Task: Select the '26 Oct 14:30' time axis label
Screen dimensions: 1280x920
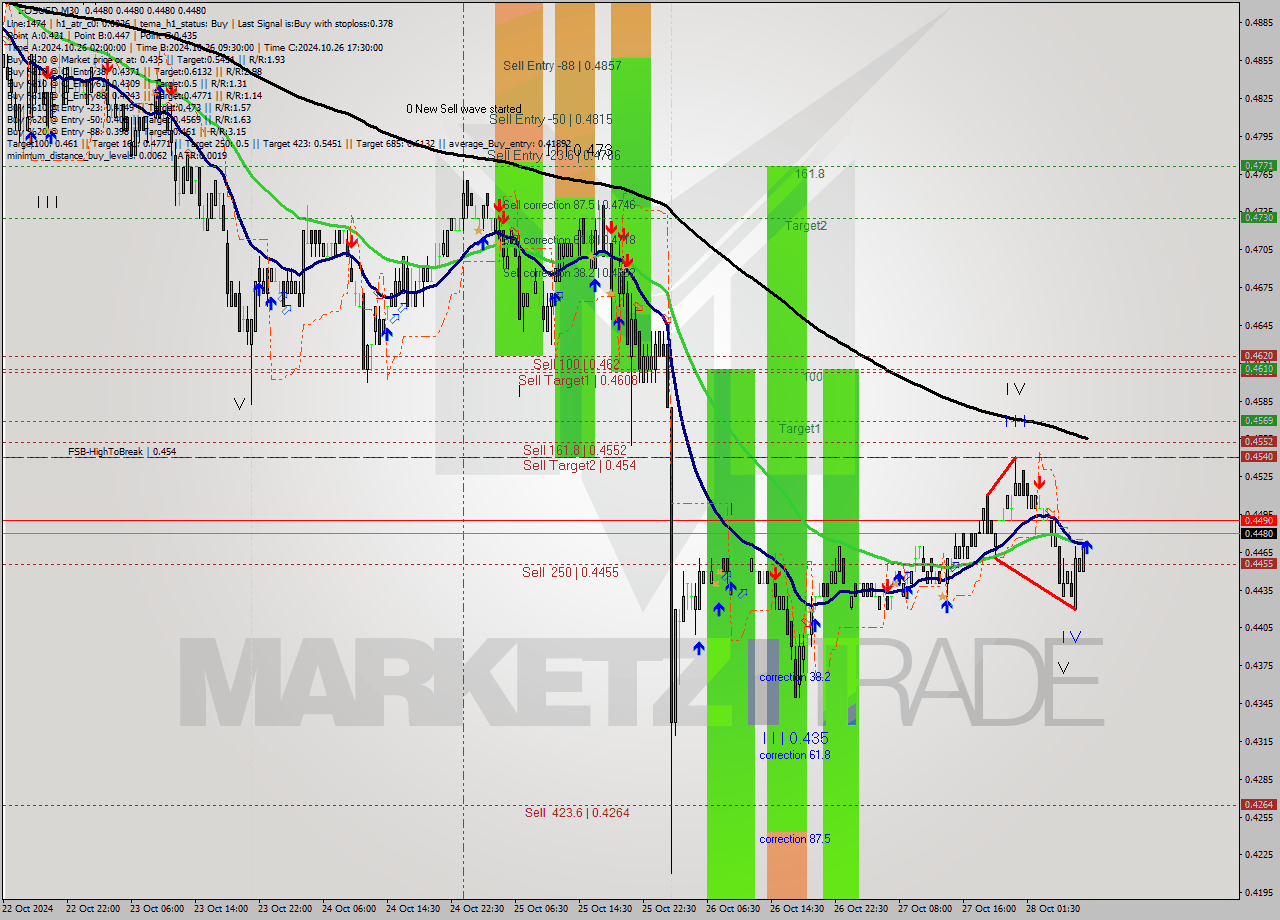Action: 797,909
